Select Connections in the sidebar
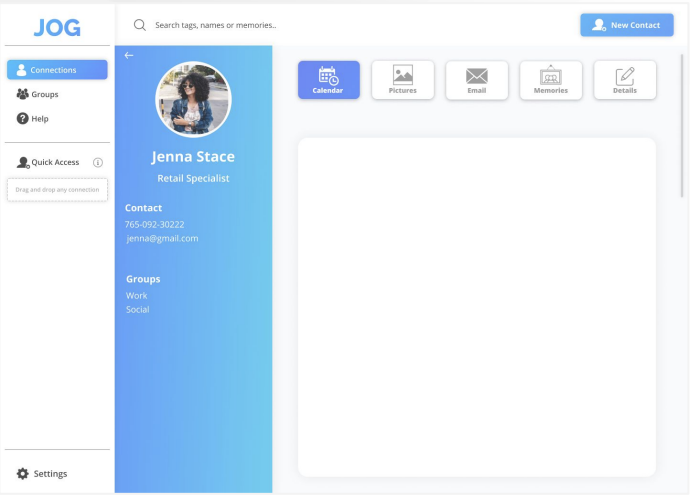Image resolution: width=690 pixels, height=496 pixels. click(x=57, y=70)
